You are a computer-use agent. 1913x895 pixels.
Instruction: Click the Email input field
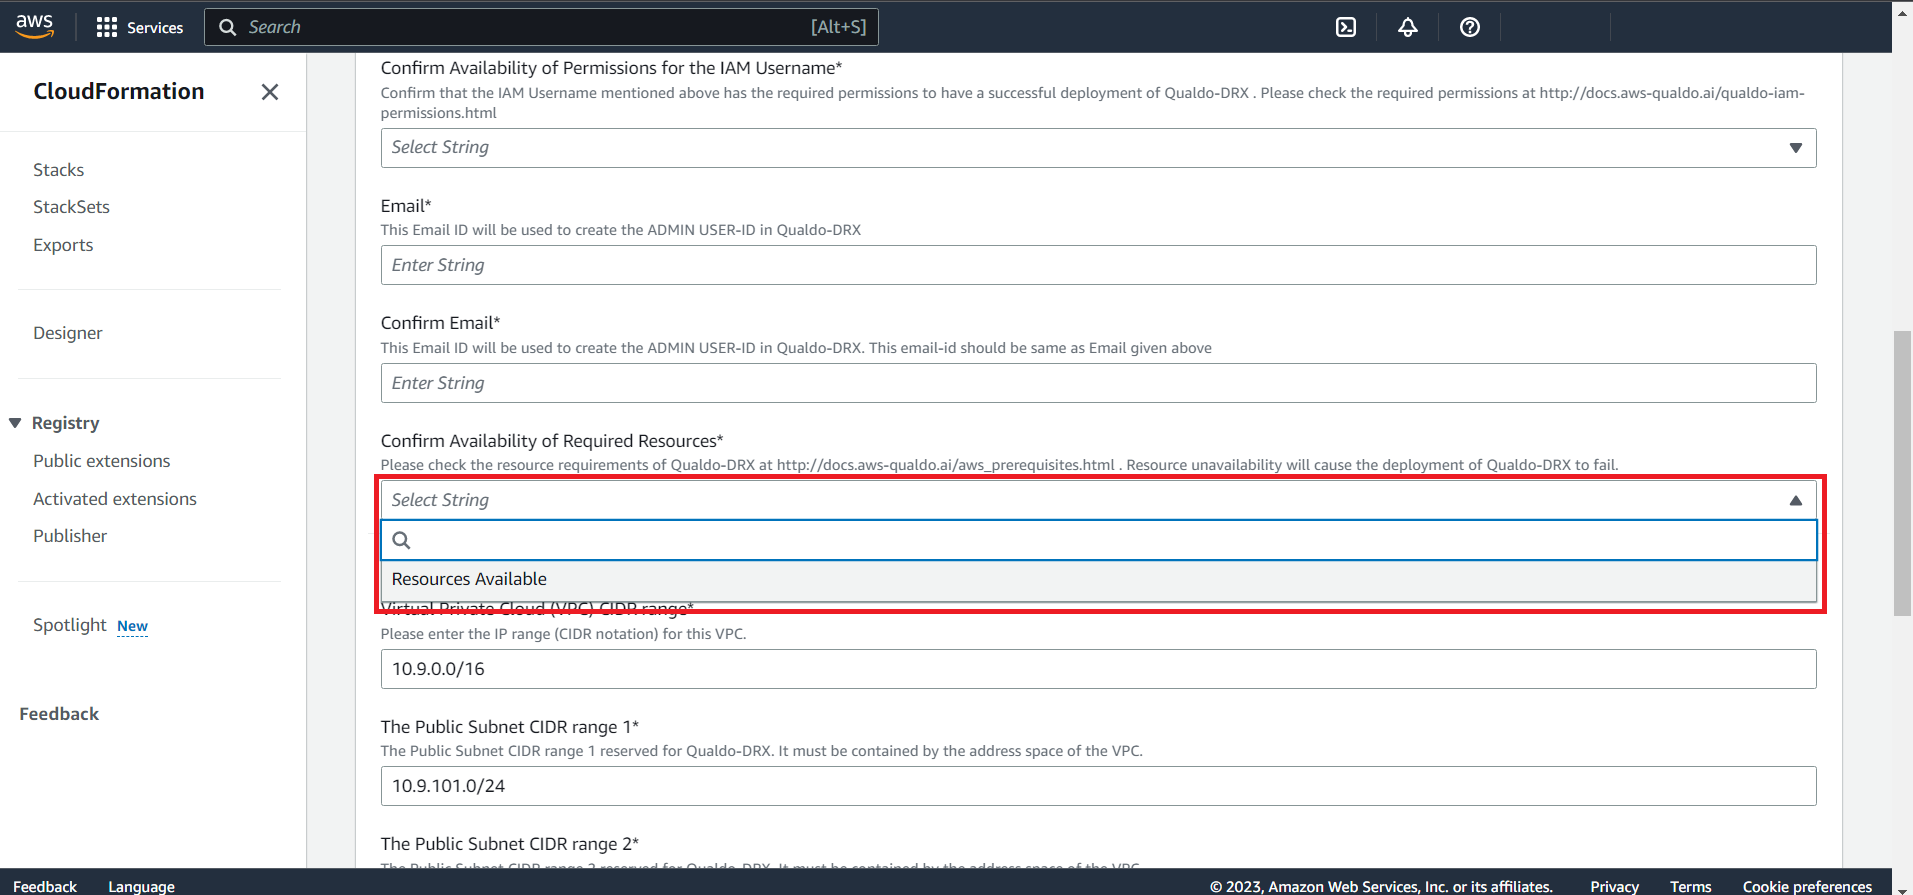[1098, 265]
